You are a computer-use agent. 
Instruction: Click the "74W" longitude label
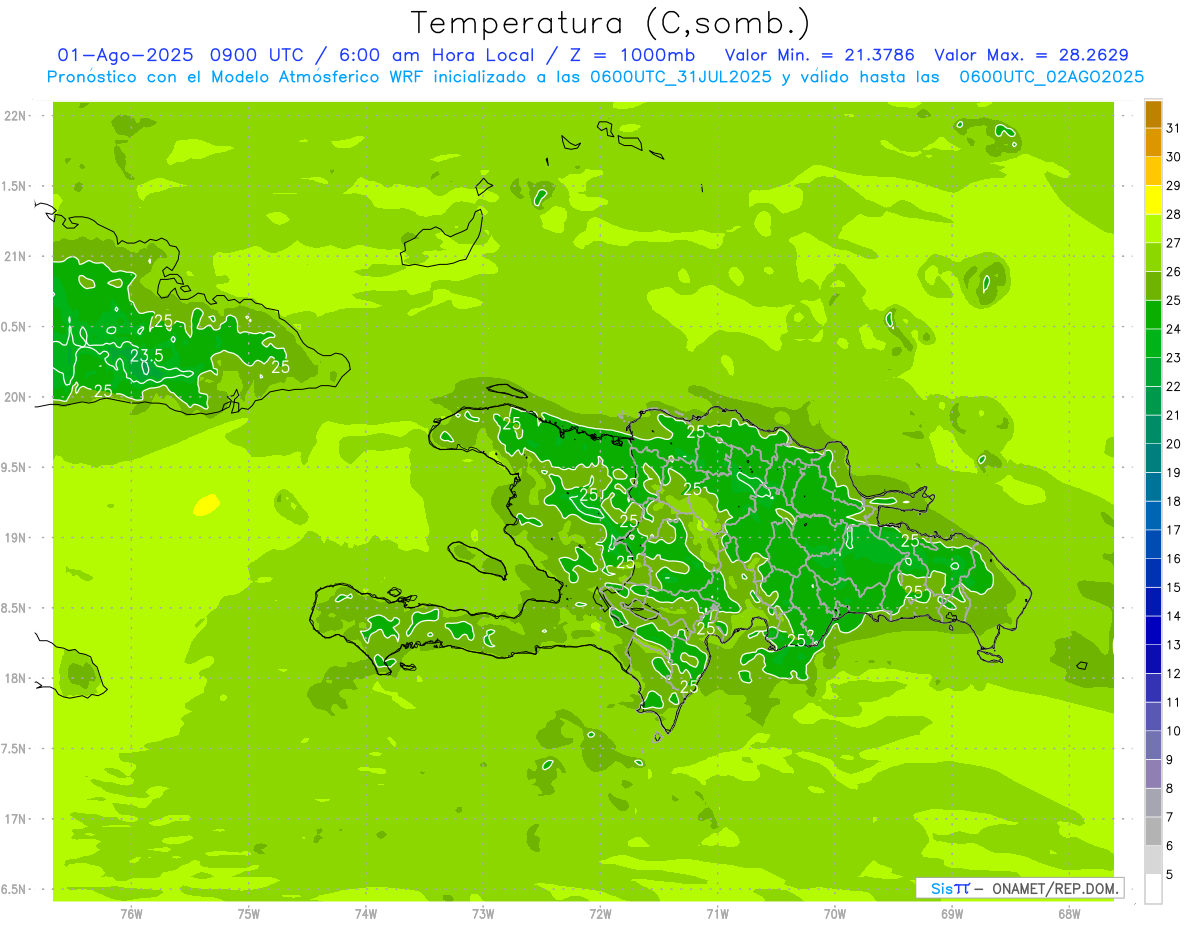click(x=366, y=913)
